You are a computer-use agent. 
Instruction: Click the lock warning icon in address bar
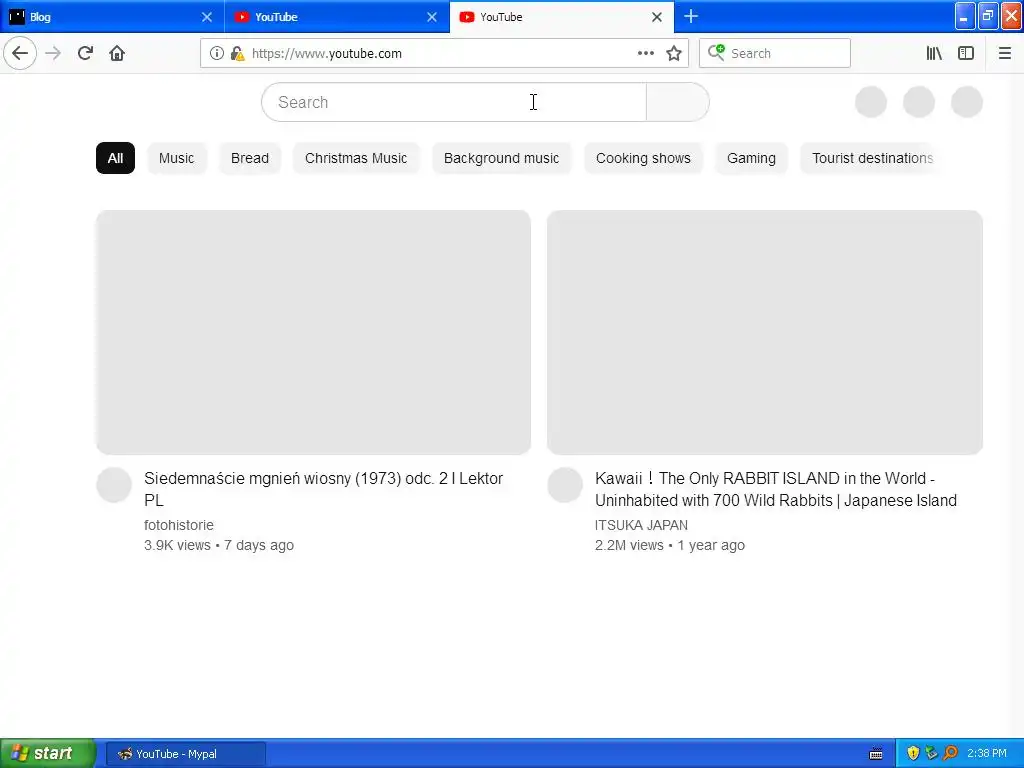coord(238,53)
